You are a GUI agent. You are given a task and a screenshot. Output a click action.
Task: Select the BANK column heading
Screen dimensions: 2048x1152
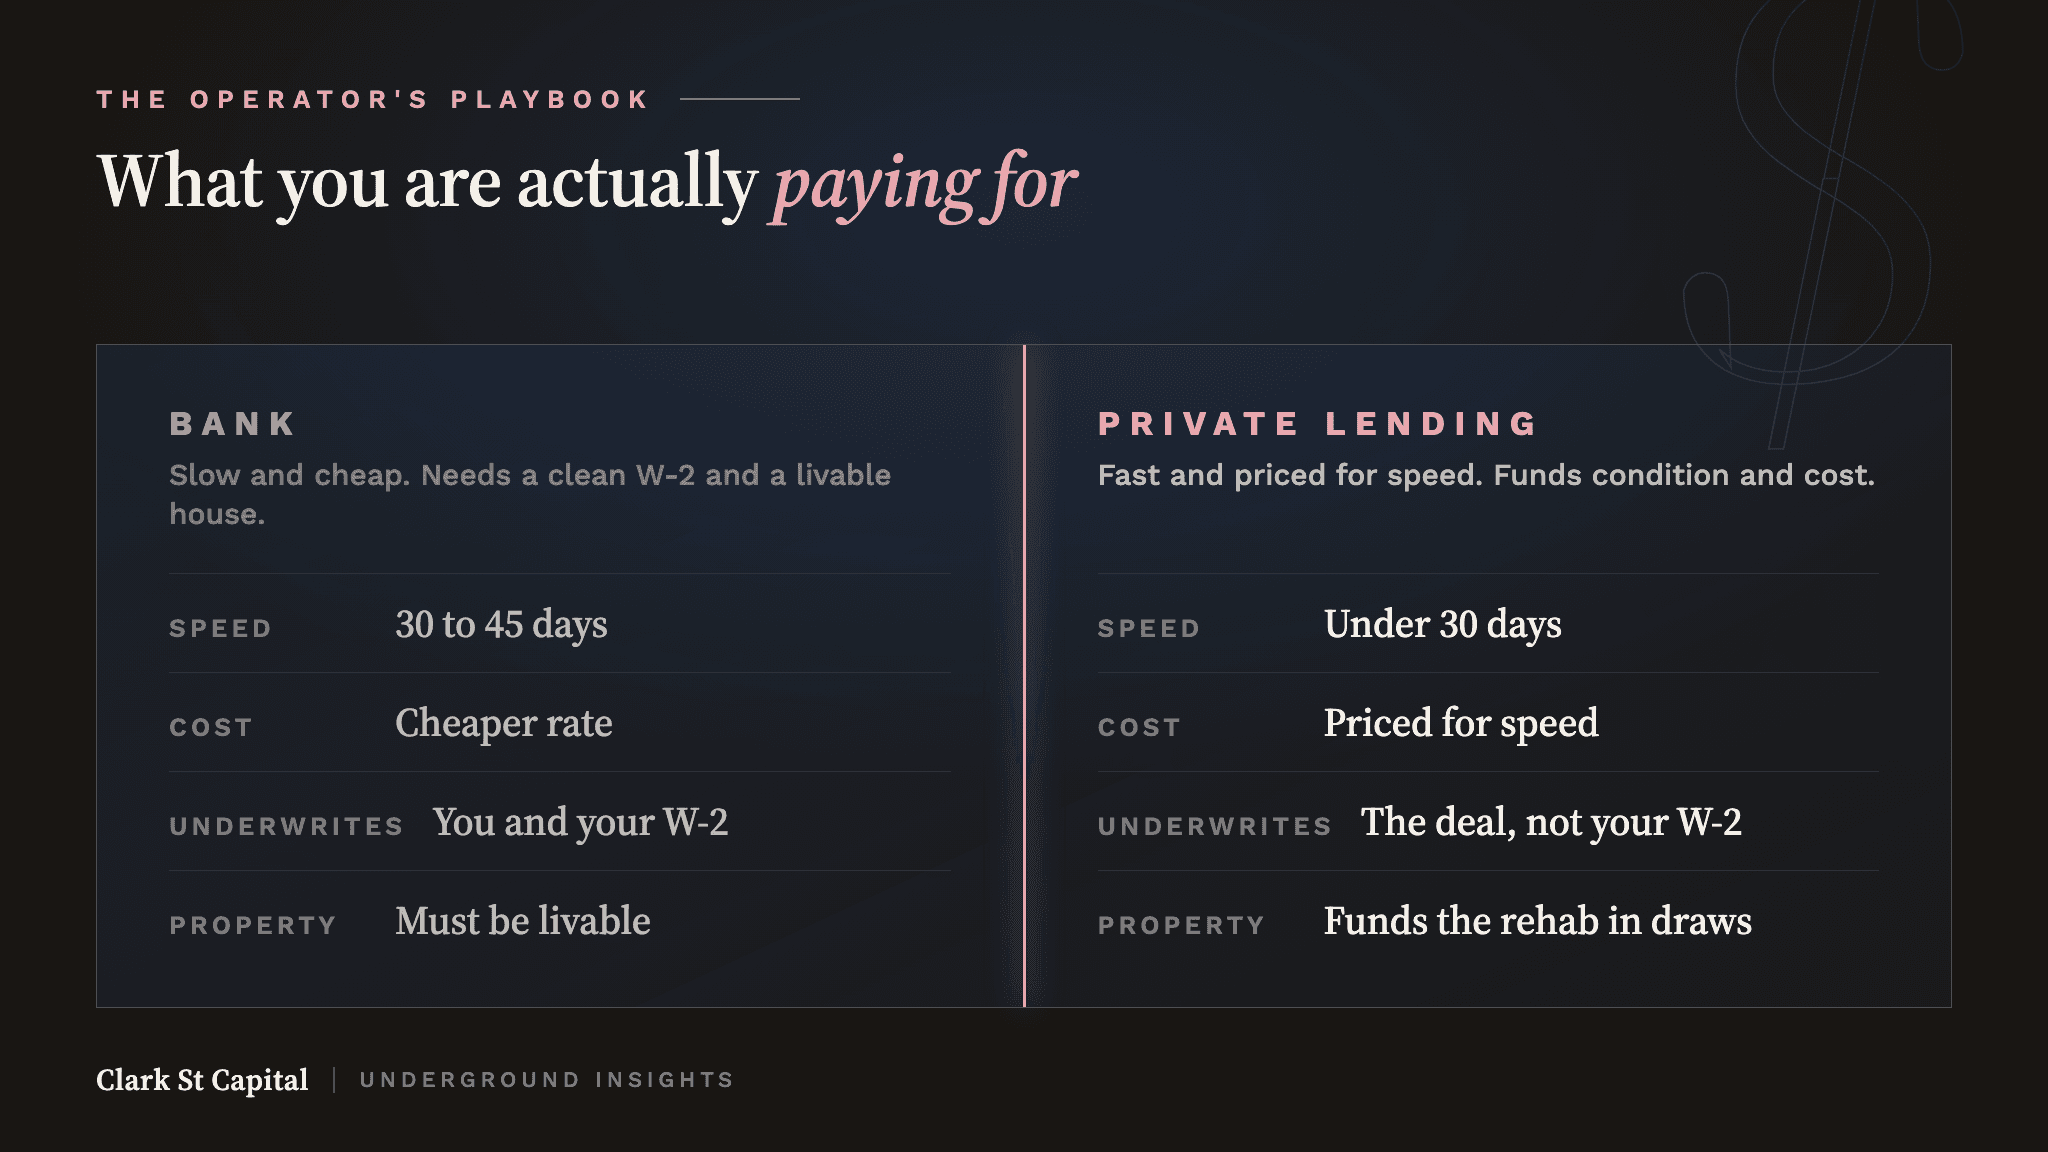tap(233, 424)
